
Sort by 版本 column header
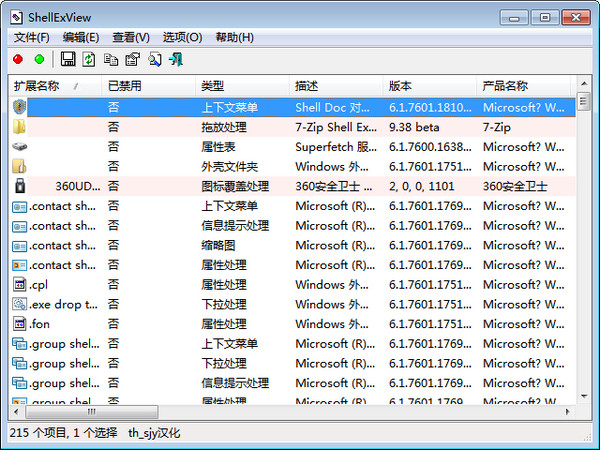coord(430,86)
